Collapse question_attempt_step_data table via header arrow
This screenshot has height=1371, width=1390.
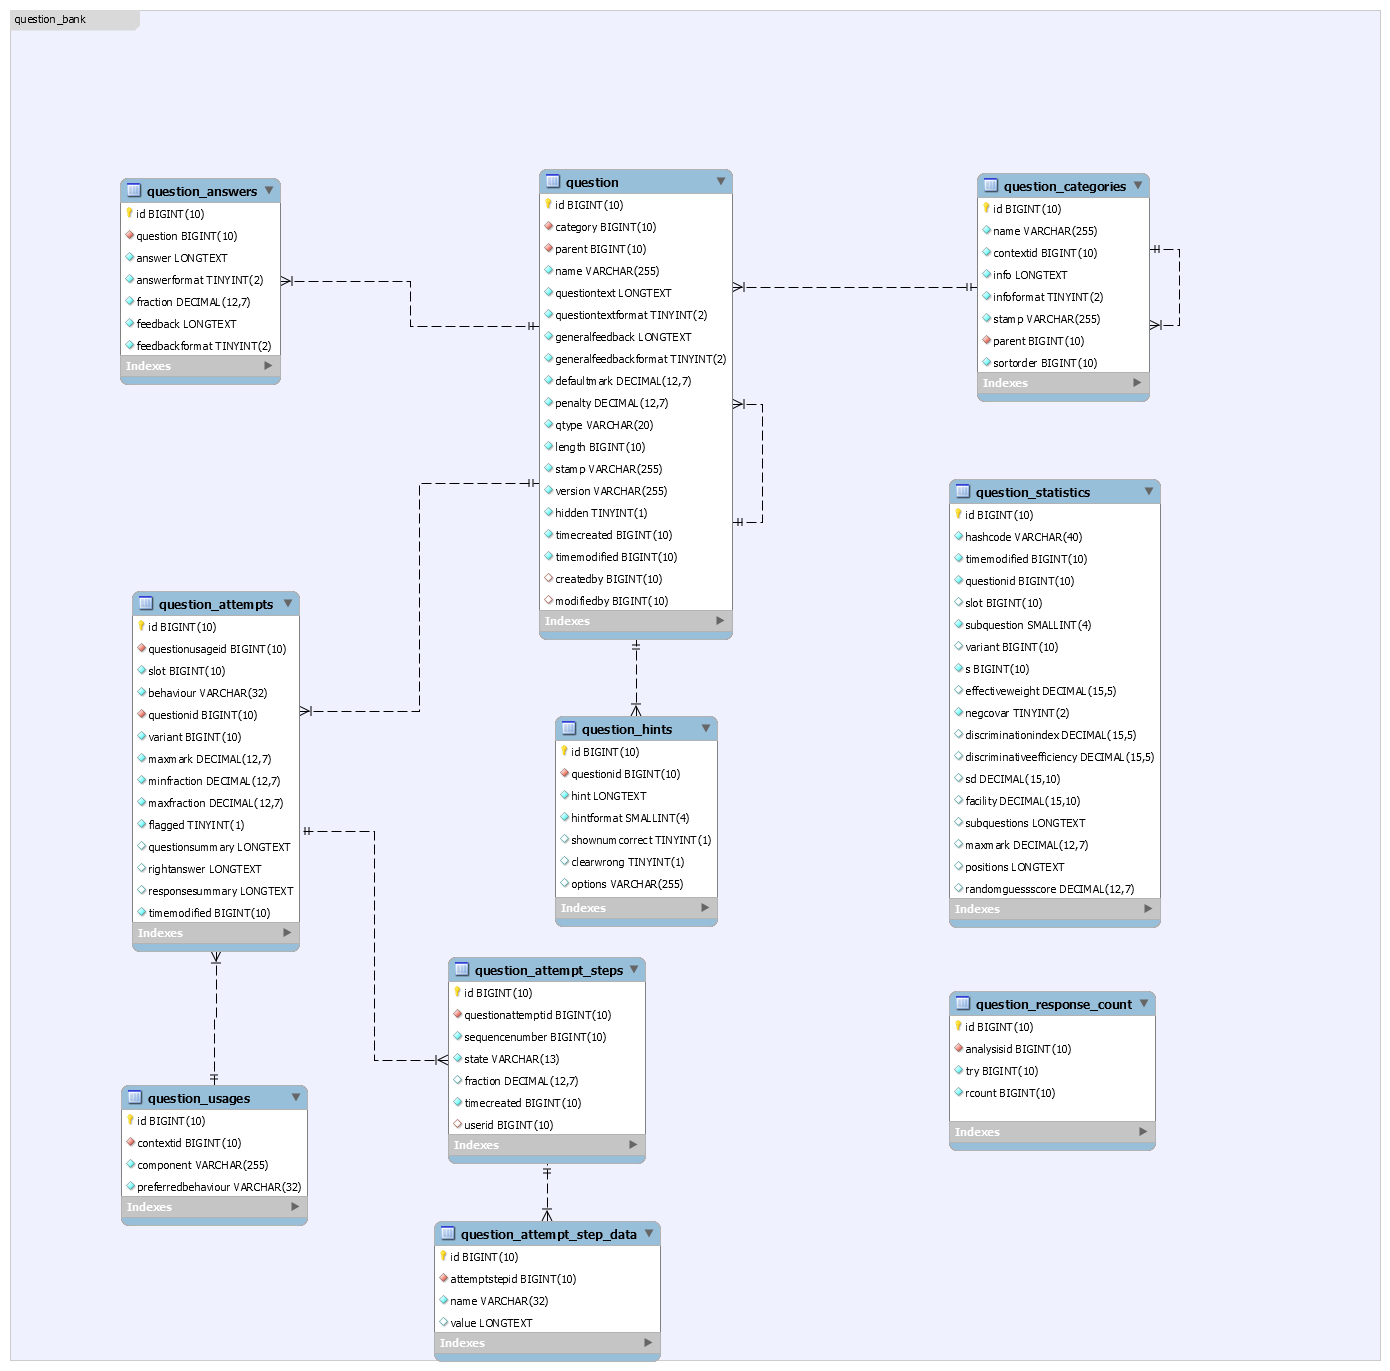click(x=649, y=1233)
